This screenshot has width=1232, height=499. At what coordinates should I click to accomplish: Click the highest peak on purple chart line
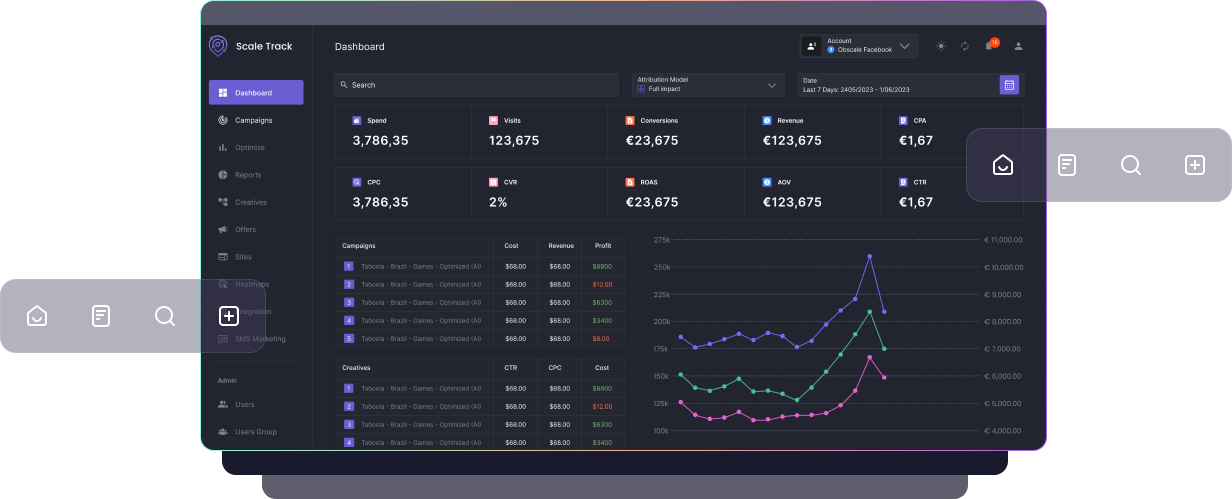(x=869, y=256)
